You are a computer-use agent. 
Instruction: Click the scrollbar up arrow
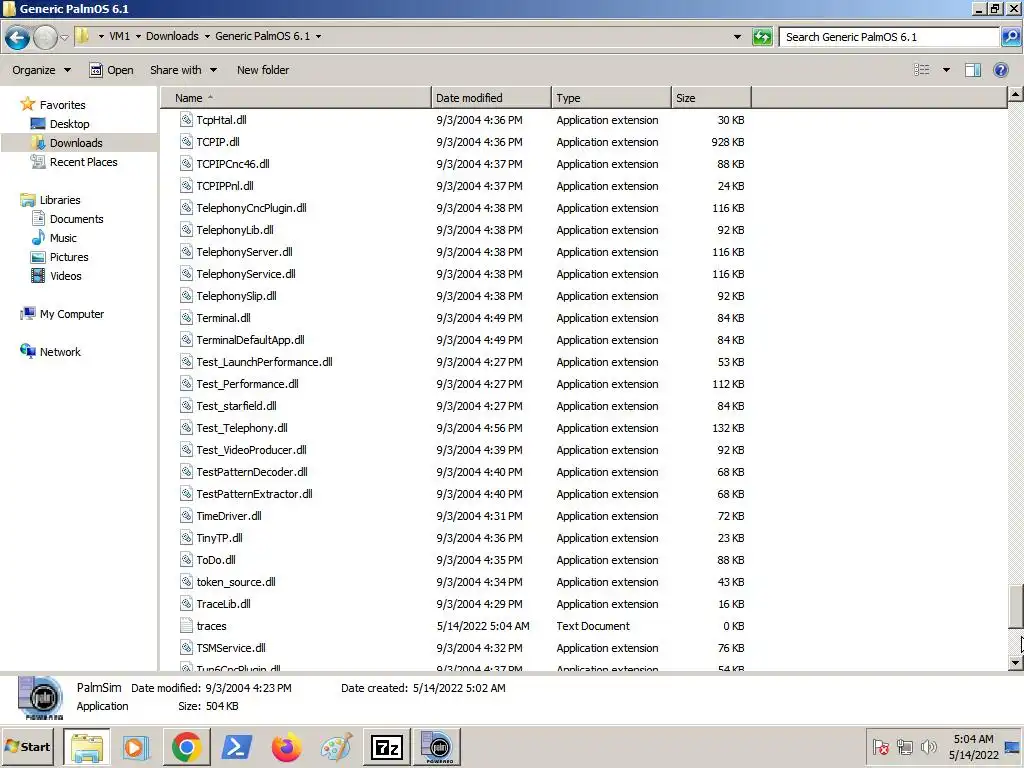1015,95
